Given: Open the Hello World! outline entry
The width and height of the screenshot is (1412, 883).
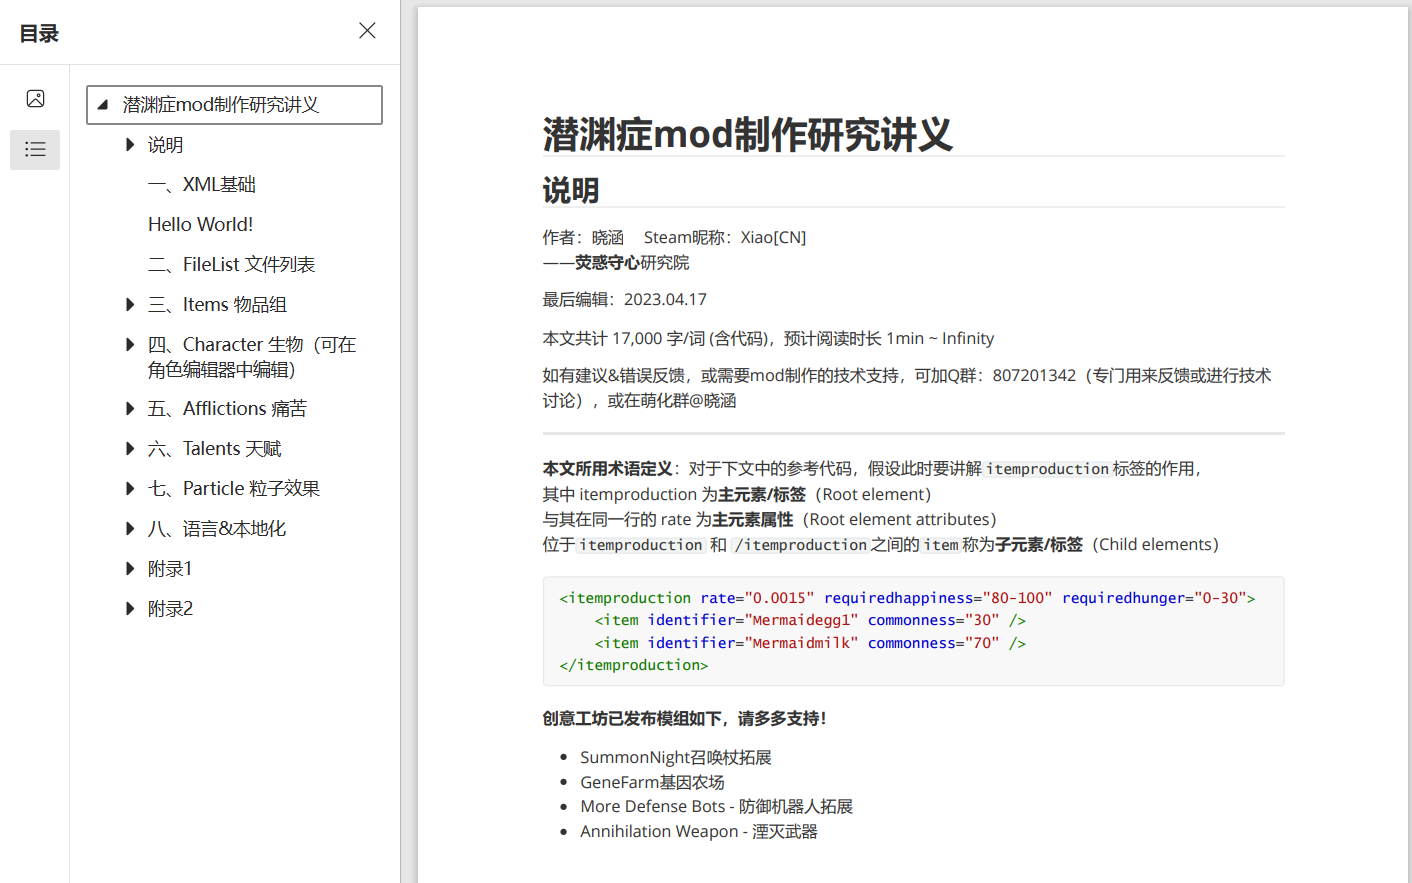Looking at the screenshot, I should (x=200, y=225).
